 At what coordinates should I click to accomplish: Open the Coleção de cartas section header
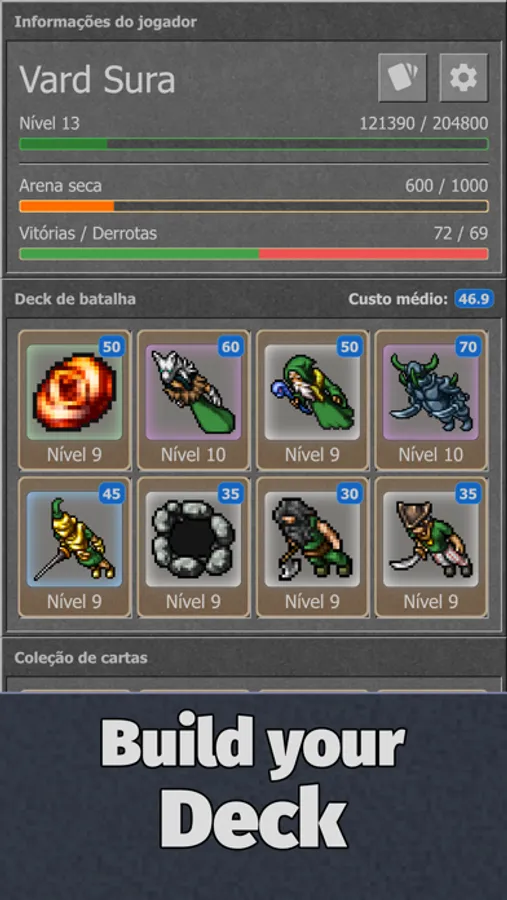click(81, 658)
